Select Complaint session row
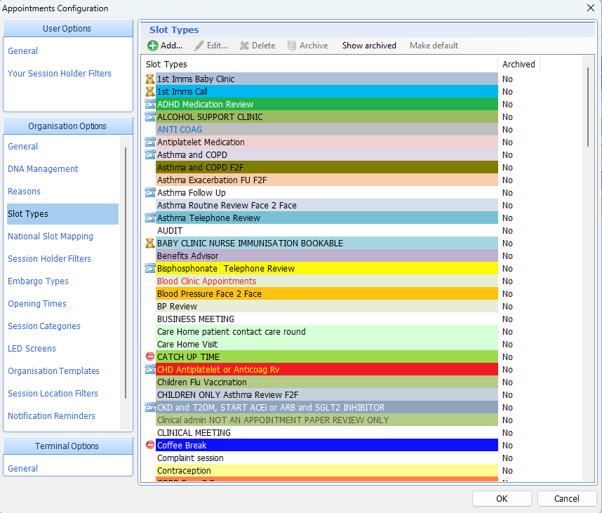602x513 pixels. (327, 458)
